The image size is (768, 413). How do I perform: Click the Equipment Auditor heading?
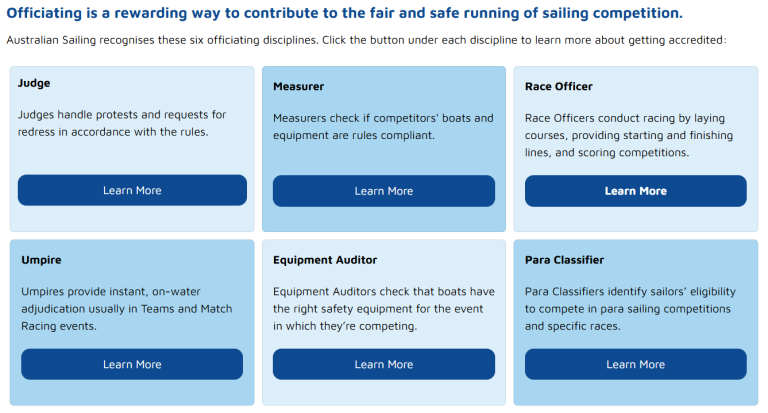[x=325, y=260]
